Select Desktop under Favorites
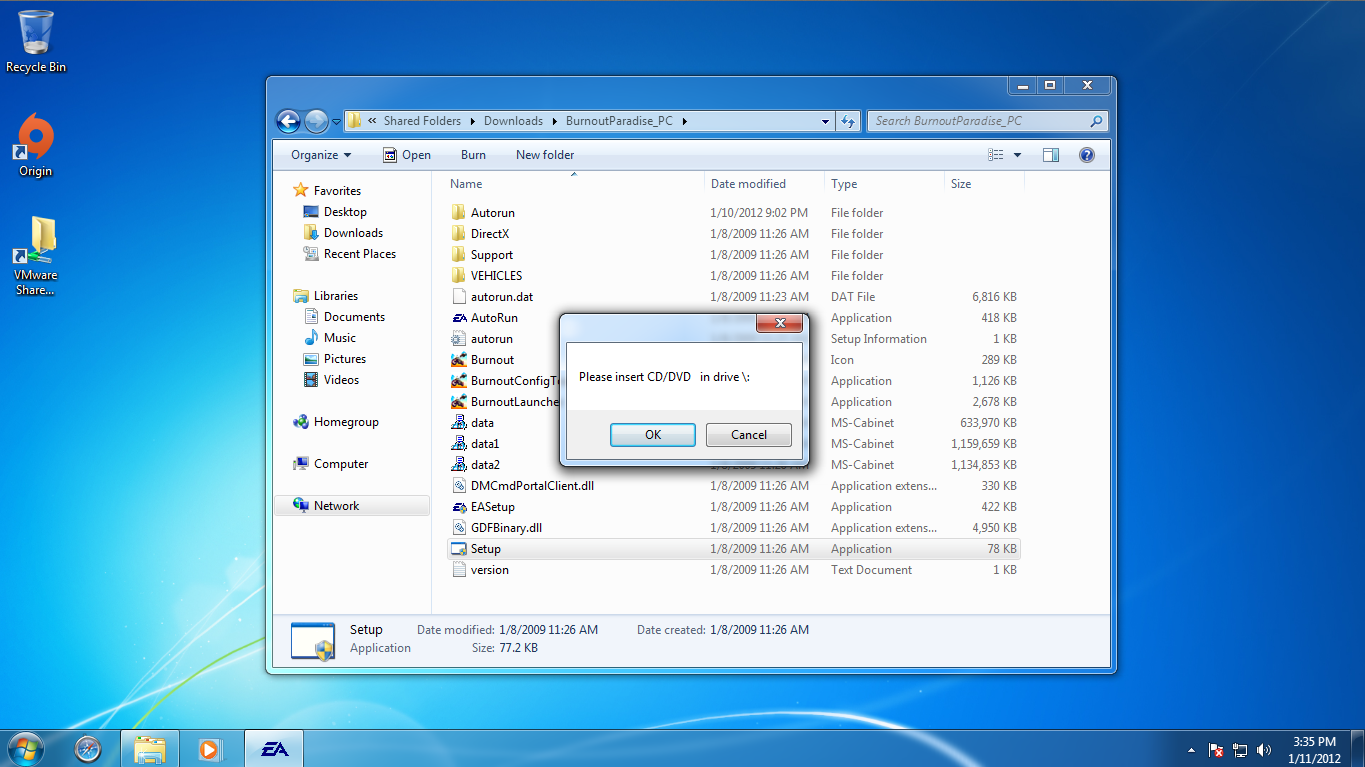Screen dimensions: 1365x767 click(x=335, y=212)
